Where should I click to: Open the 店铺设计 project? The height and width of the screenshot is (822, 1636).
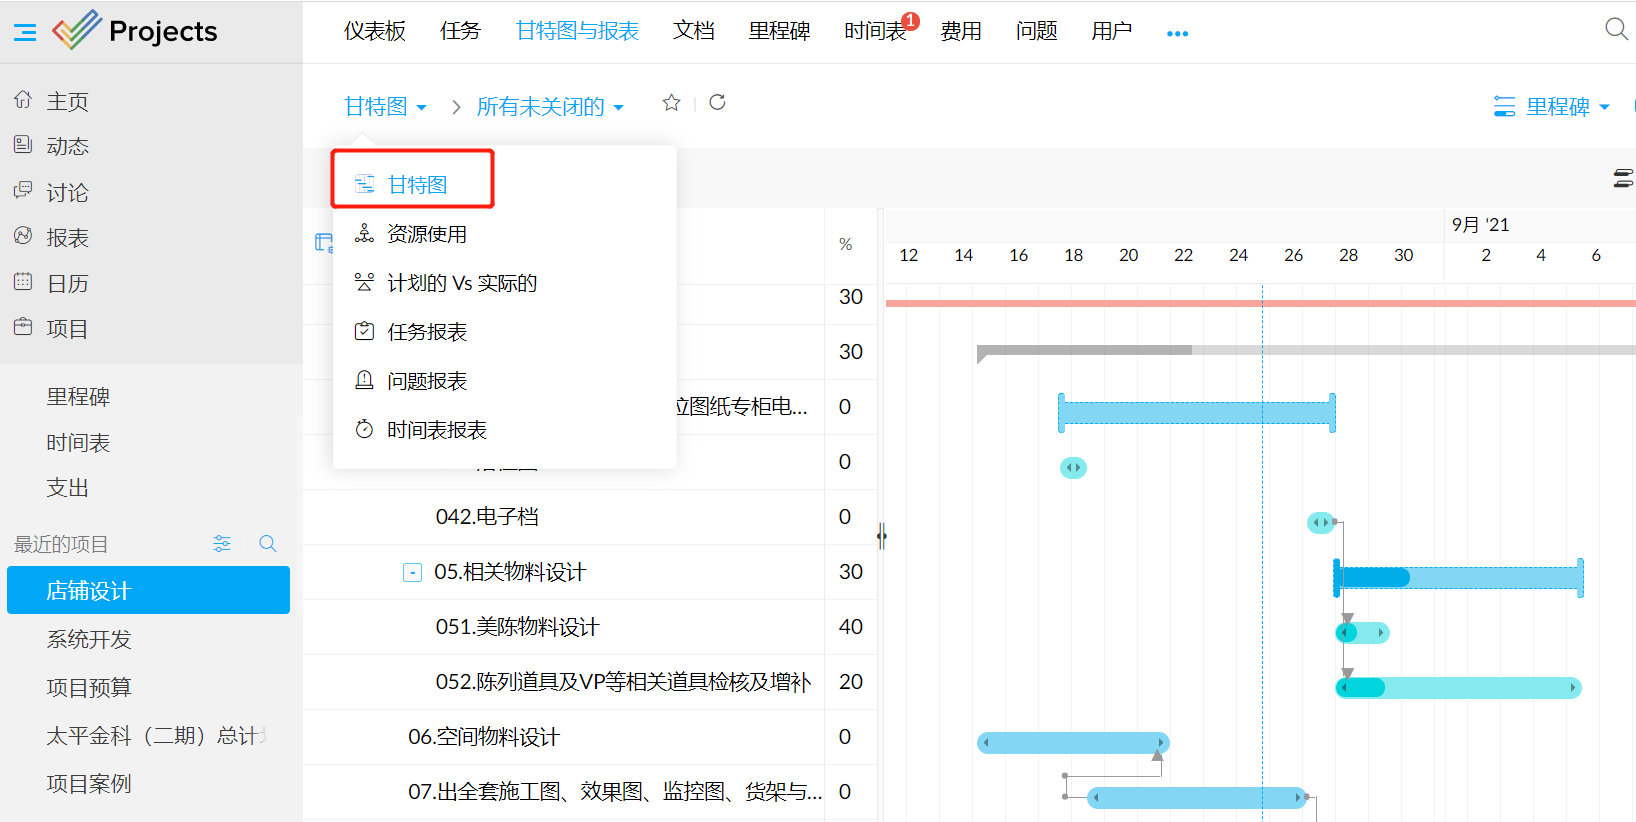coord(148,590)
